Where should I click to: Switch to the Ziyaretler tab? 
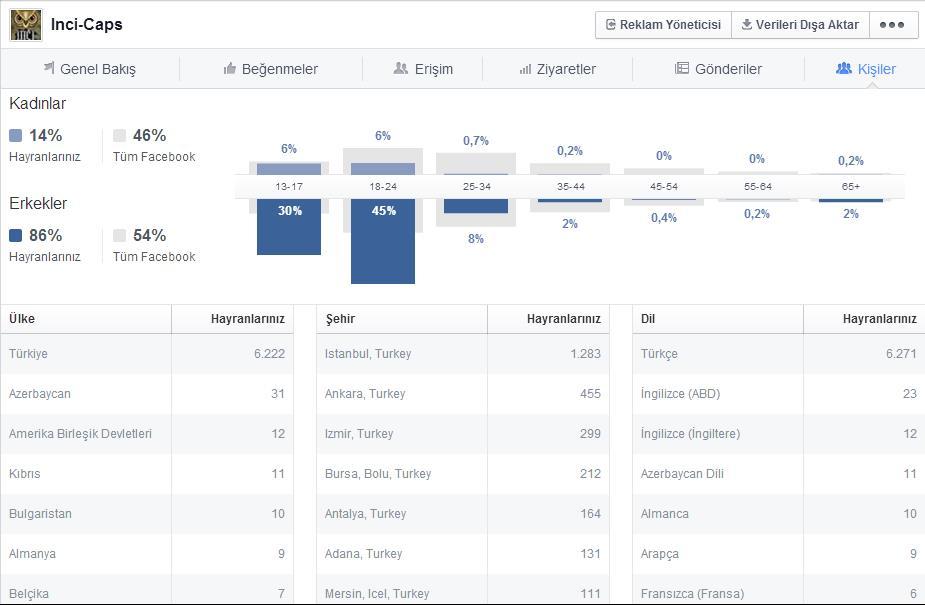coord(557,69)
